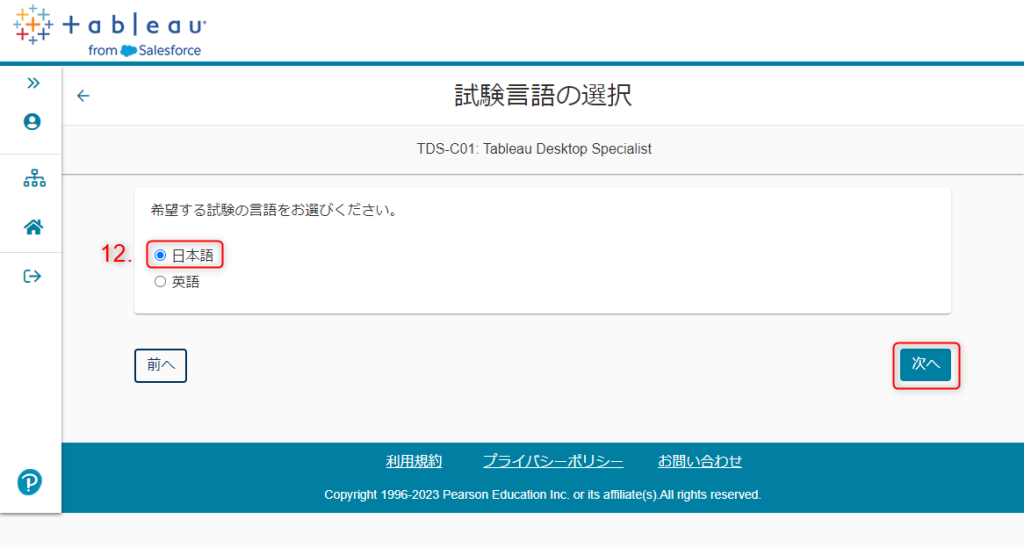Select the 日本語 radio button
1024x548 pixels.
coord(160,255)
